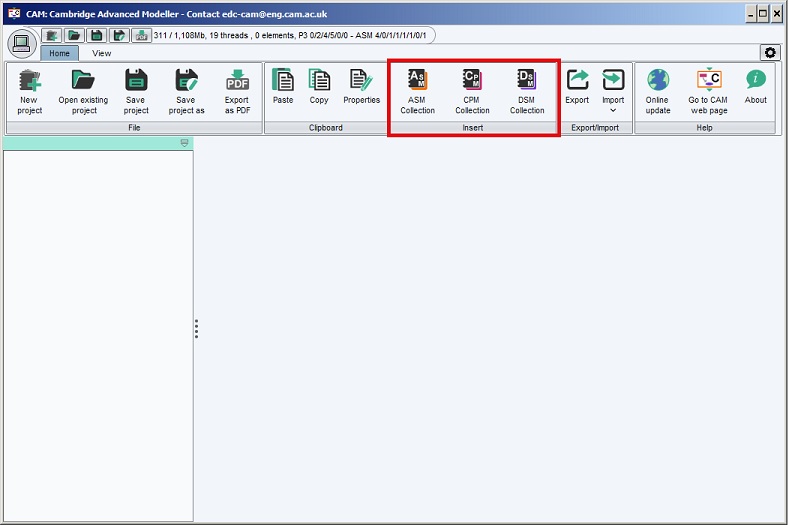Click Save project in File group
The width and height of the screenshot is (789, 525).
click(136, 92)
